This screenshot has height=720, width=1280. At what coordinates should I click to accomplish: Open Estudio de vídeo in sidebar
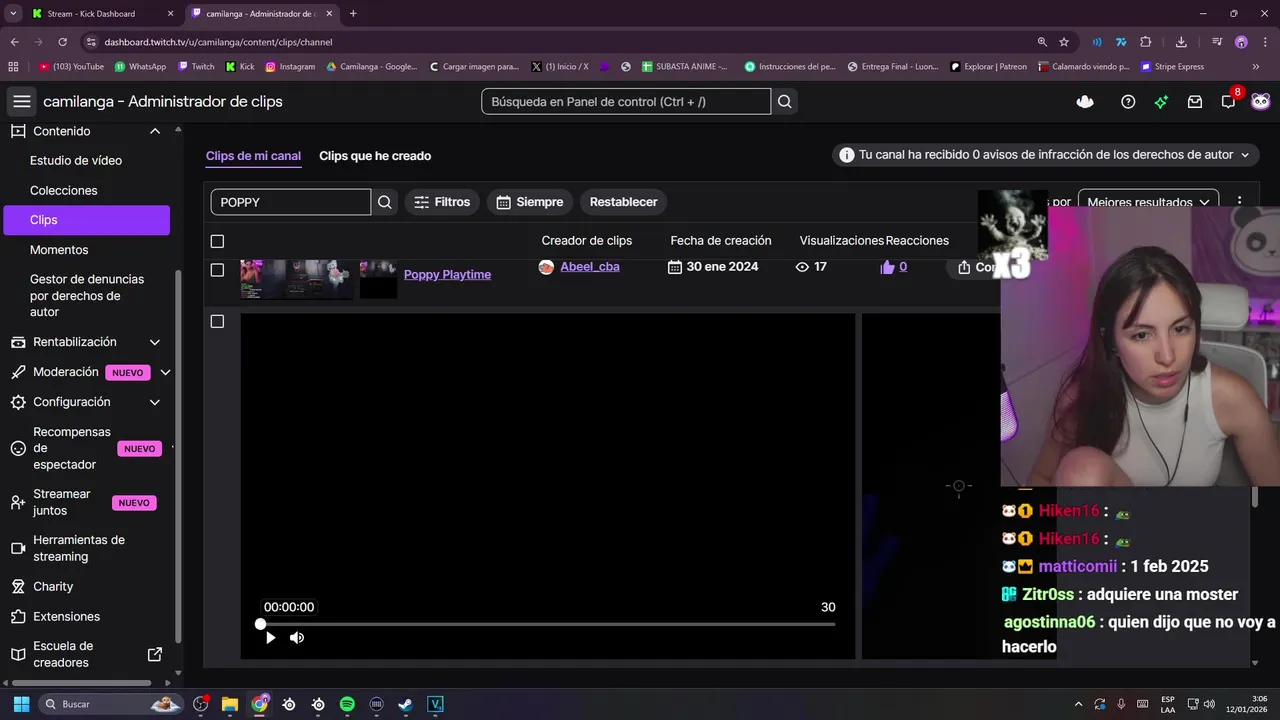tap(76, 160)
